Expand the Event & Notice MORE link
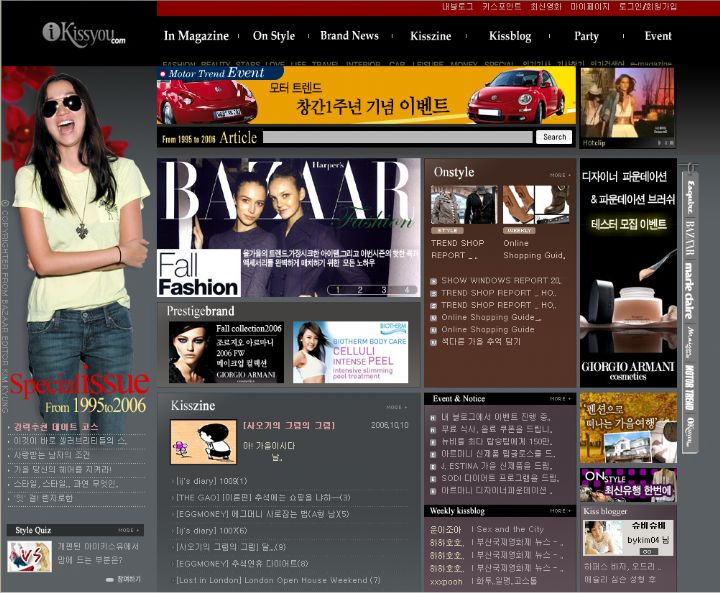720x593 pixels. click(x=560, y=399)
